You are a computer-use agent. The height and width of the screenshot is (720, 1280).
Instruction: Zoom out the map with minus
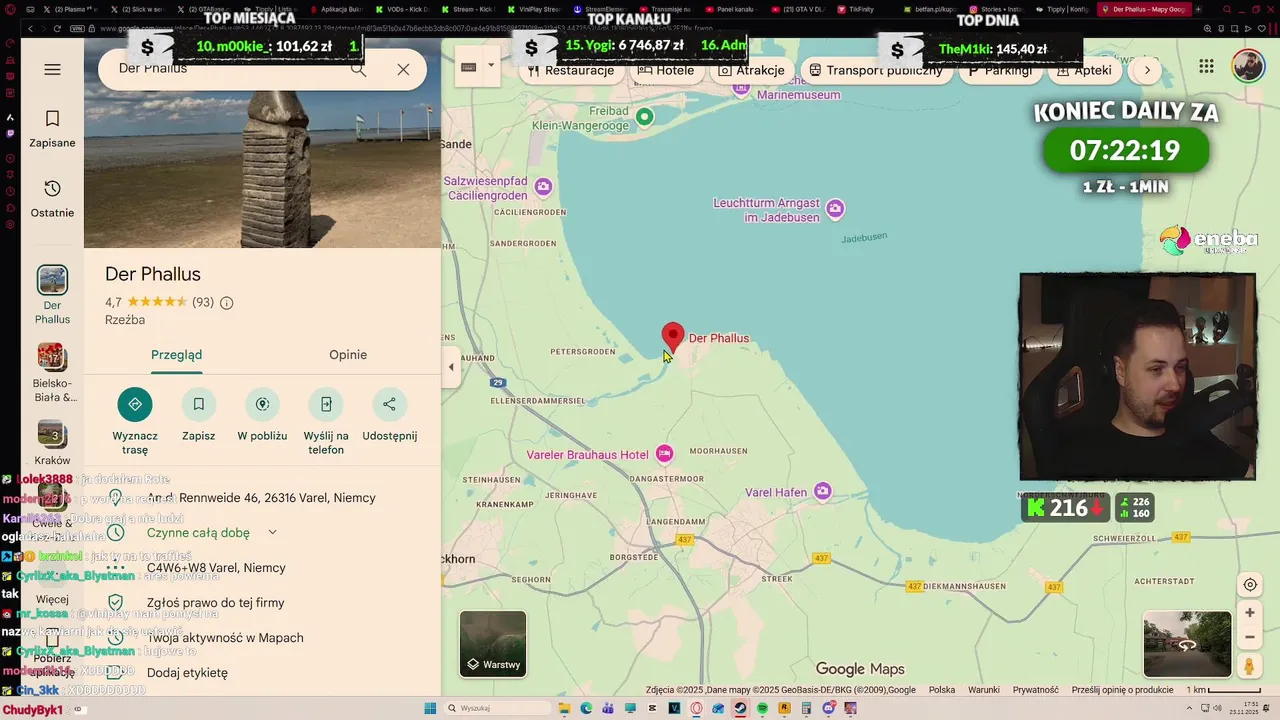pos(1250,637)
